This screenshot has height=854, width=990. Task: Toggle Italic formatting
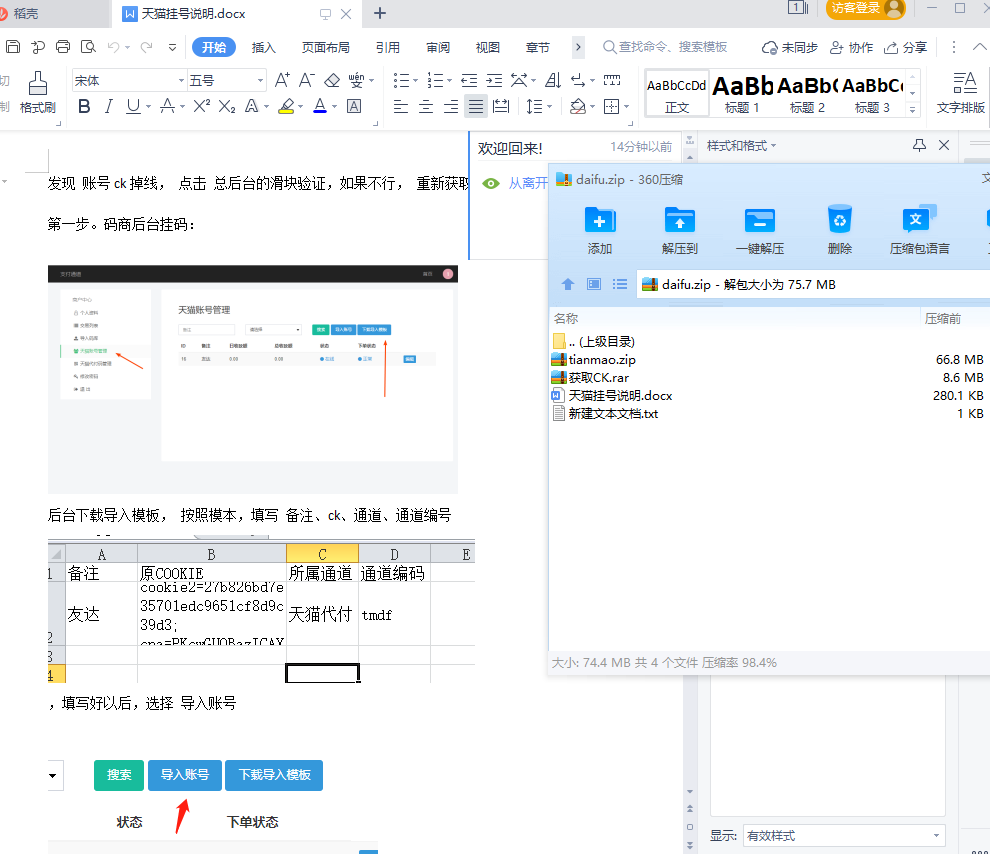[x=109, y=106]
